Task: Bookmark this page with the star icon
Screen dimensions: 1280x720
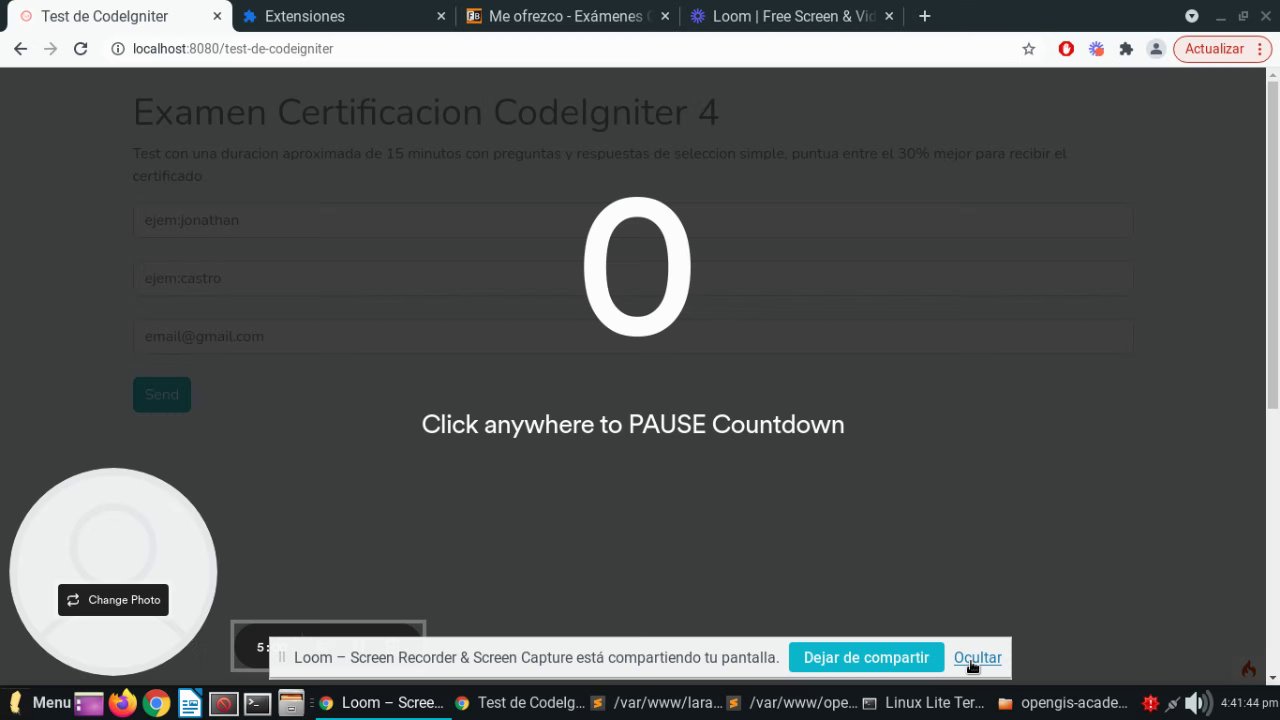Action: click(x=1028, y=48)
